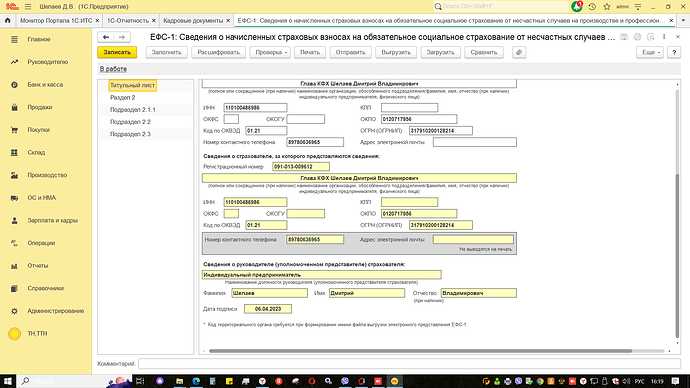This screenshot has width=690, height=388.
Task: Go back with the left arrow
Action: 106,37
